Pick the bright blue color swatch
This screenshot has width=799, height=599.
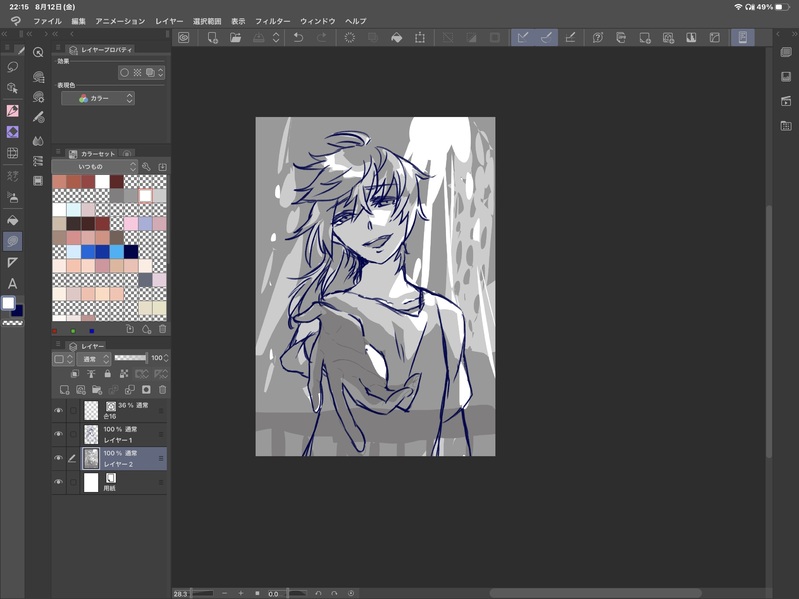(88, 252)
